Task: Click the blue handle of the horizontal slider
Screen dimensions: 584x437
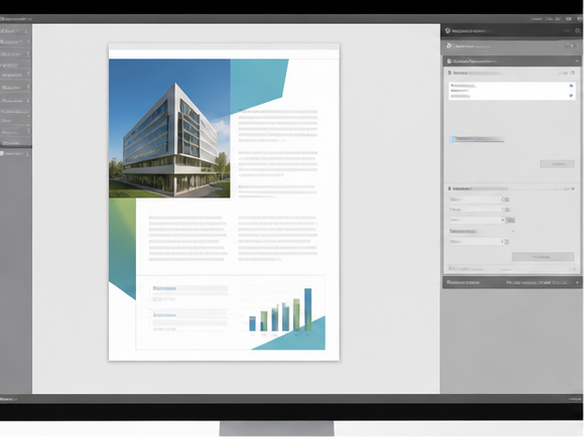Action: point(452,140)
